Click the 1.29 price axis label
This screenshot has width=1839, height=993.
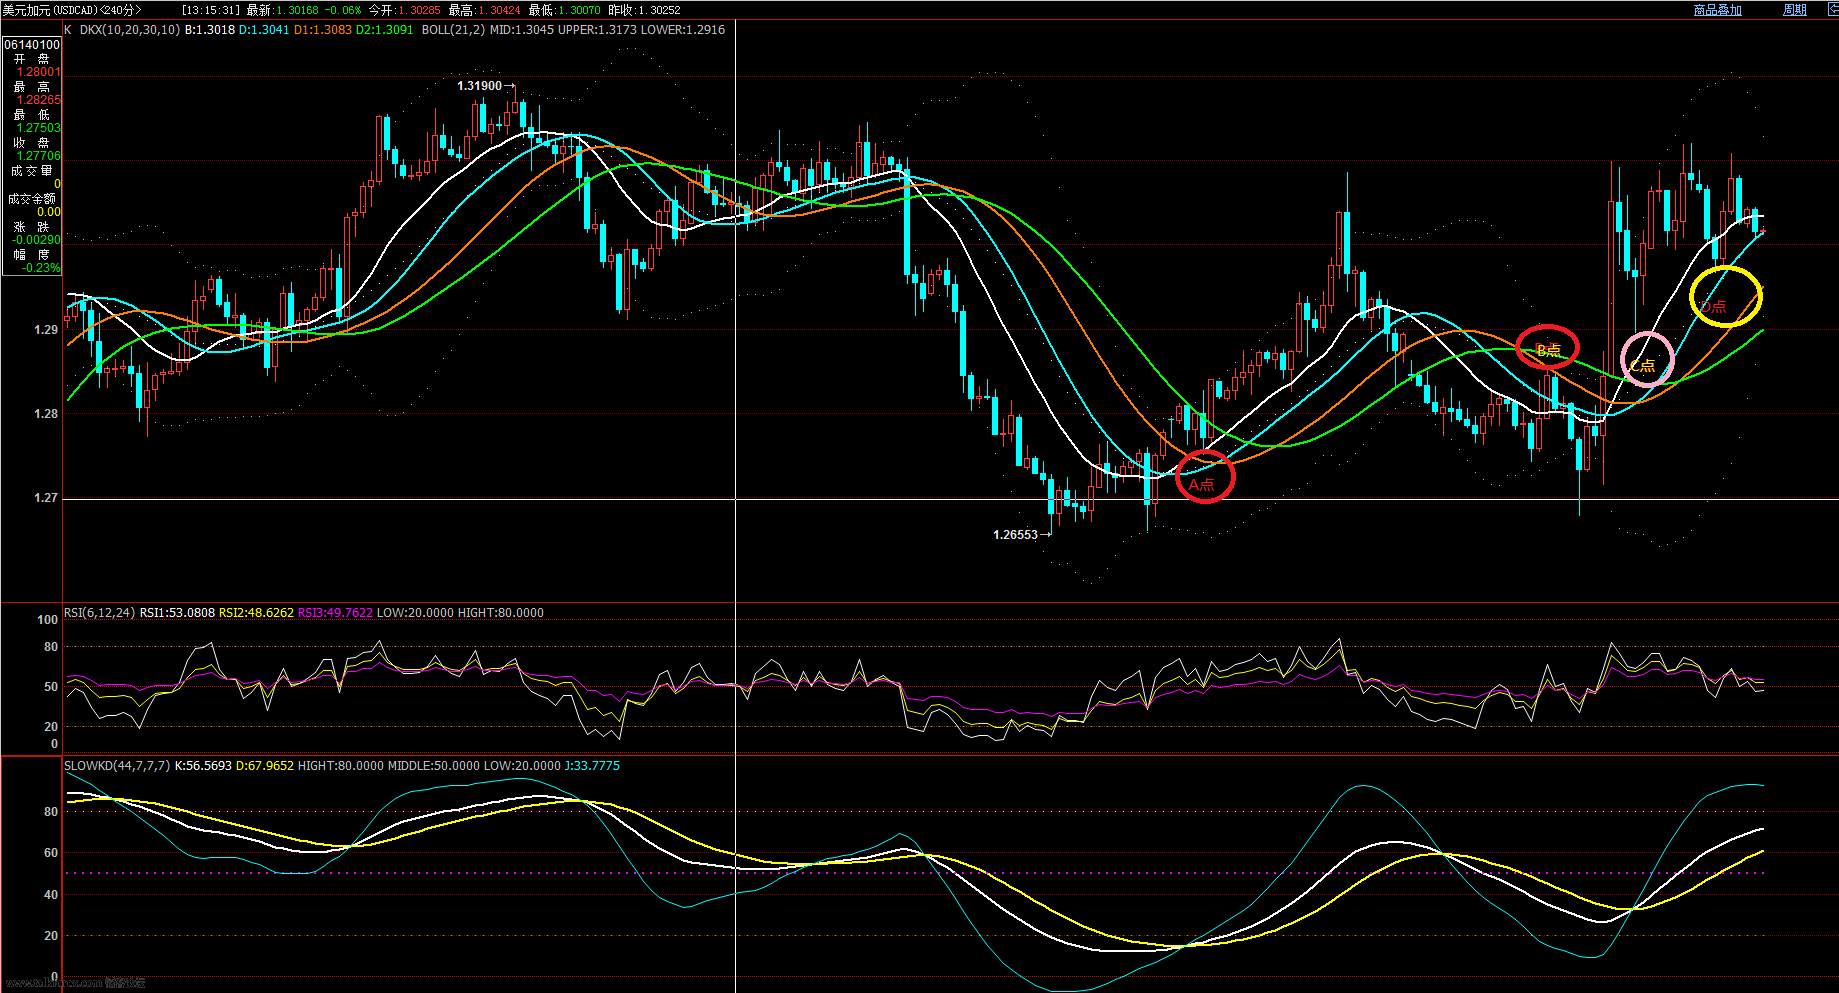pos(46,330)
